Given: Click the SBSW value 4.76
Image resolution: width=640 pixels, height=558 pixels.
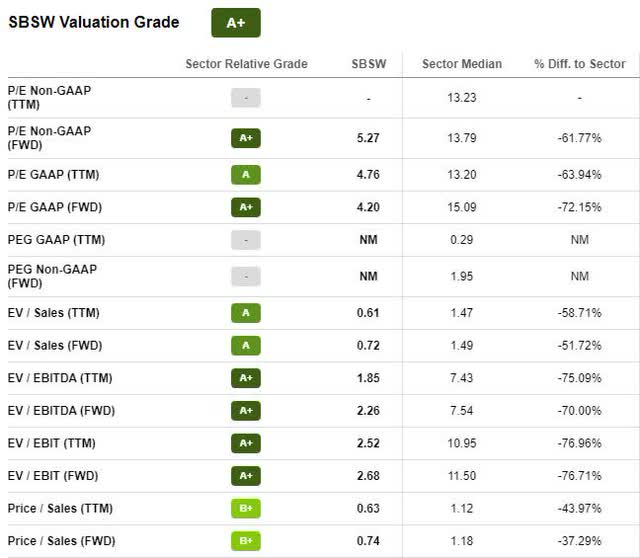Looking at the screenshot, I should (368, 175).
